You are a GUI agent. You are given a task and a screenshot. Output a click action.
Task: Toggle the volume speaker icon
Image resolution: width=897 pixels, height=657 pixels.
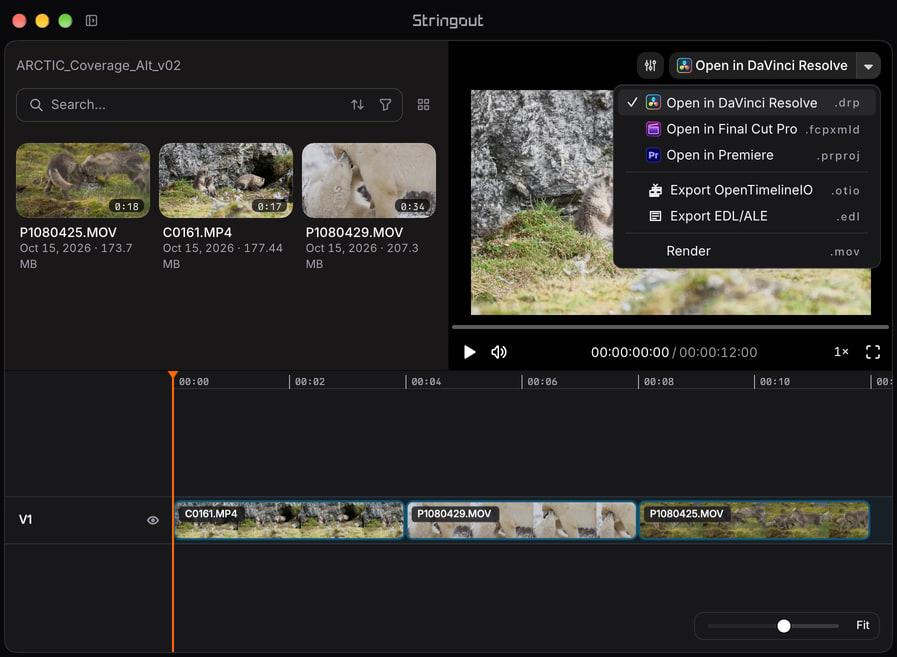499,352
